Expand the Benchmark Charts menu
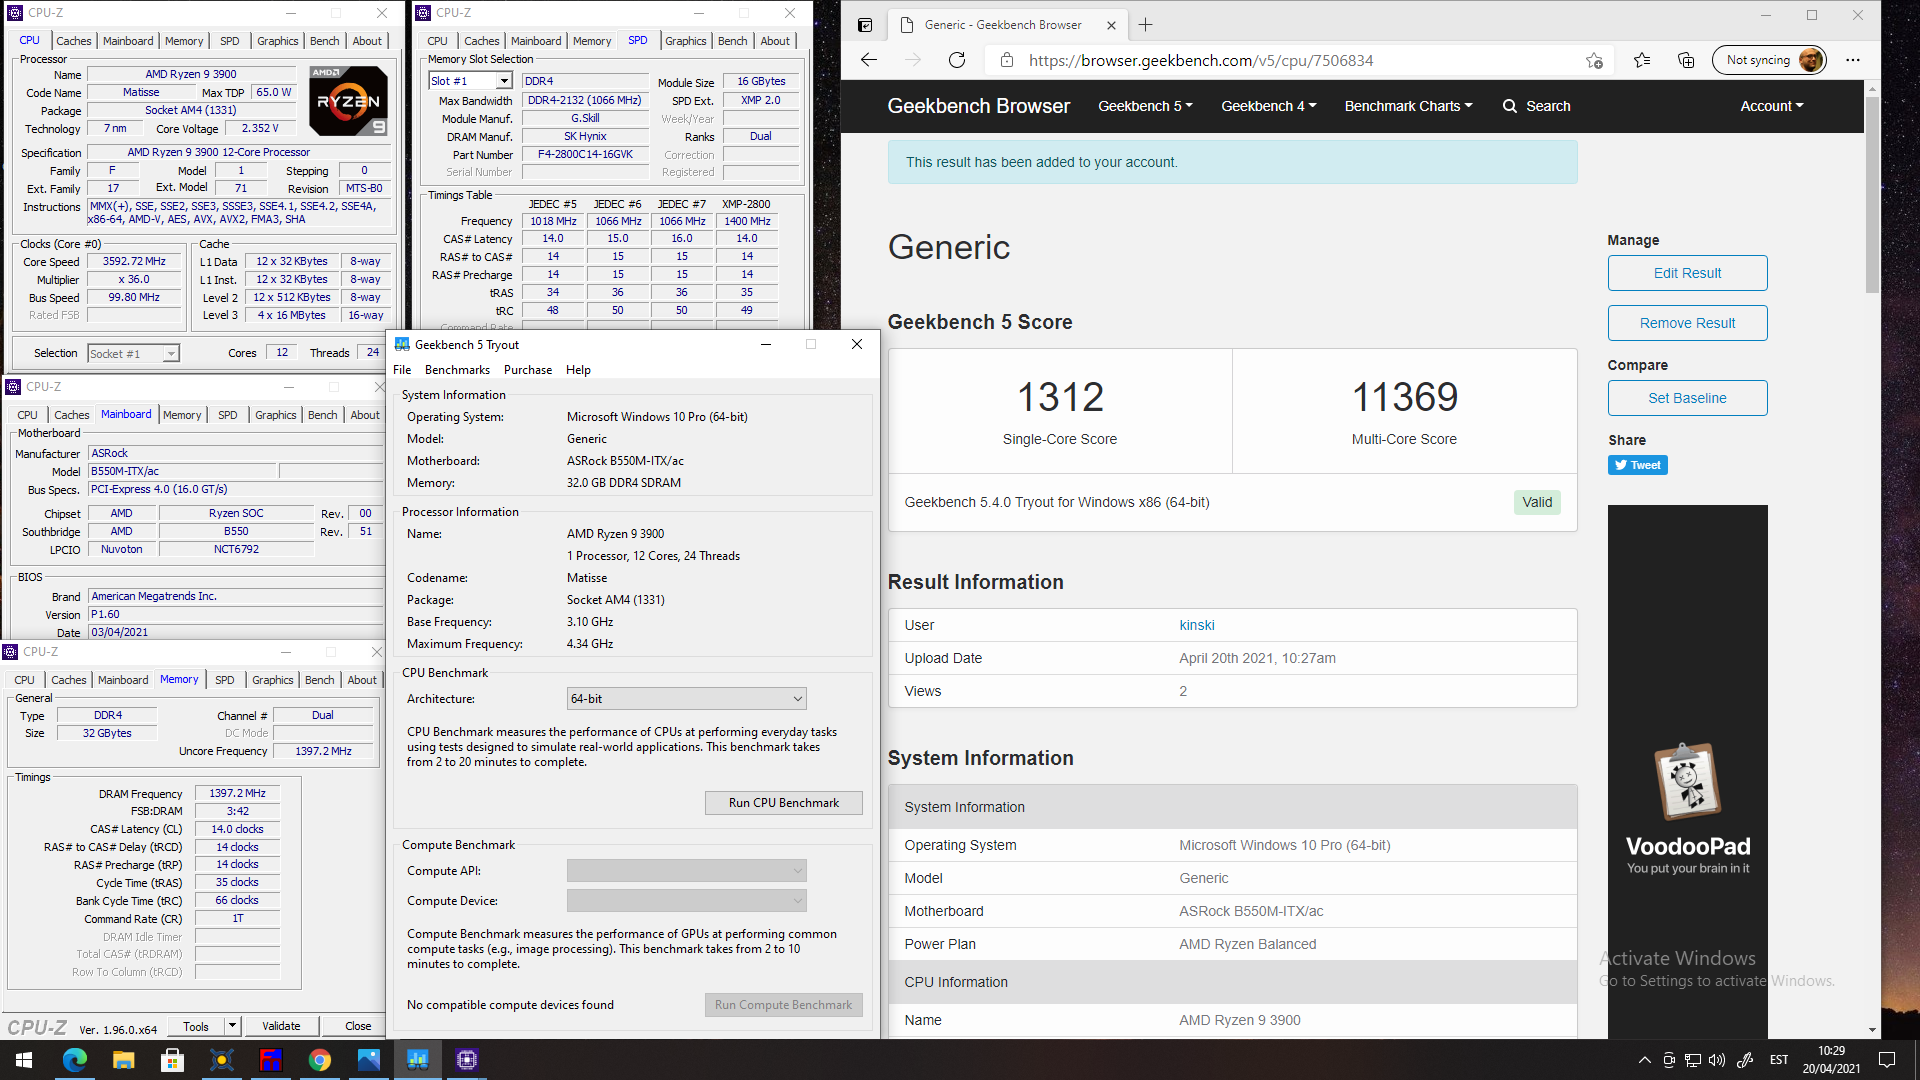Screen dimensions: 1920x1080 coord(1408,106)
